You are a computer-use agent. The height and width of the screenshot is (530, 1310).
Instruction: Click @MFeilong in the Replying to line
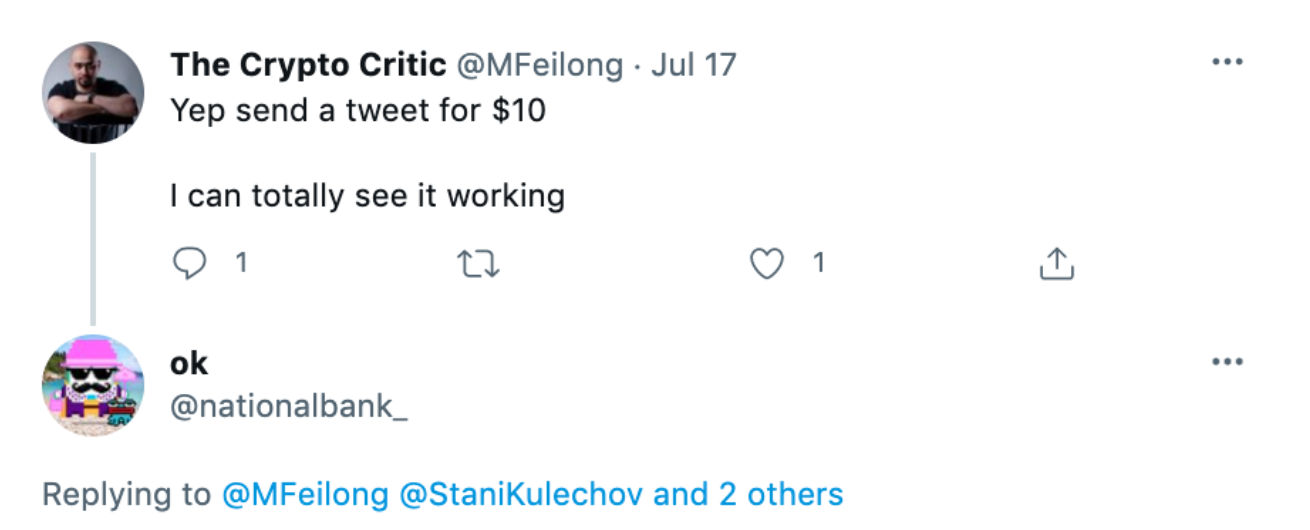coord(304,494)
